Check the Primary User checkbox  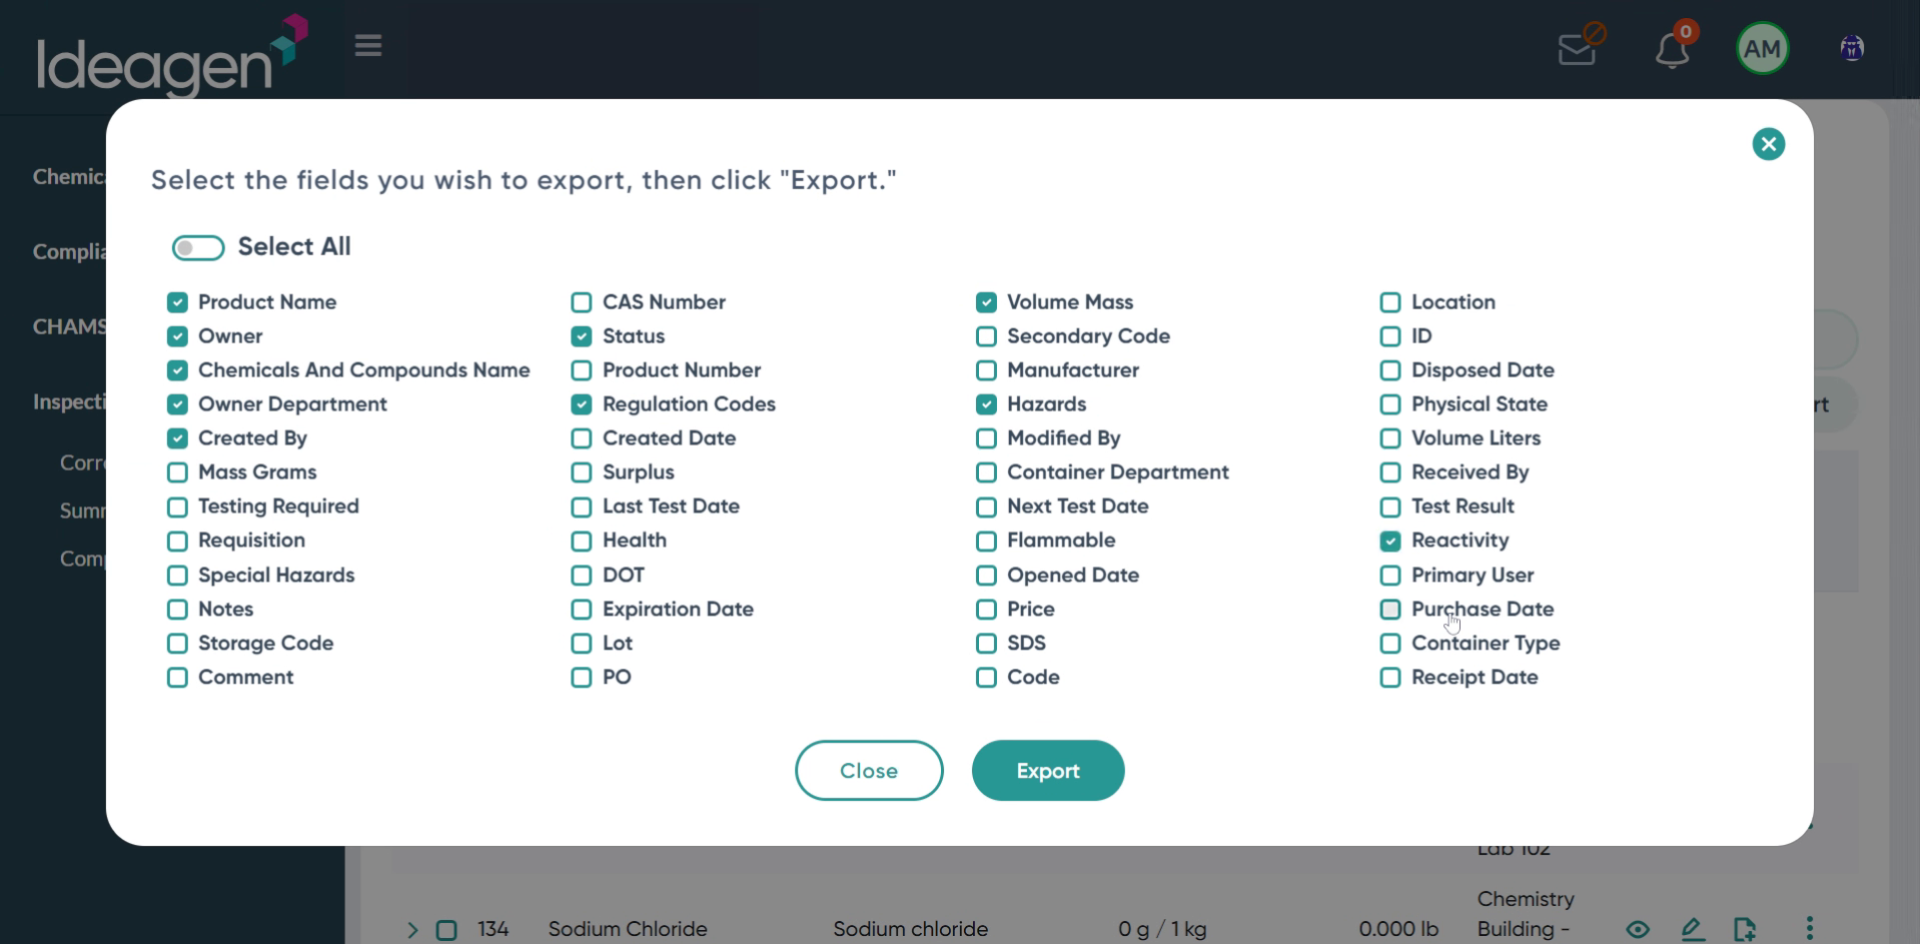coord(1390,575)
